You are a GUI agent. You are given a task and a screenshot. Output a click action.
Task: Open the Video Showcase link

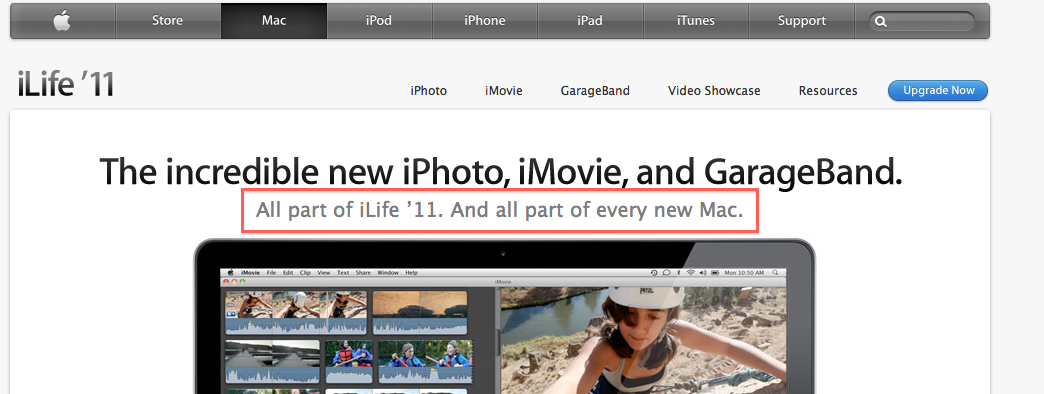714,91
